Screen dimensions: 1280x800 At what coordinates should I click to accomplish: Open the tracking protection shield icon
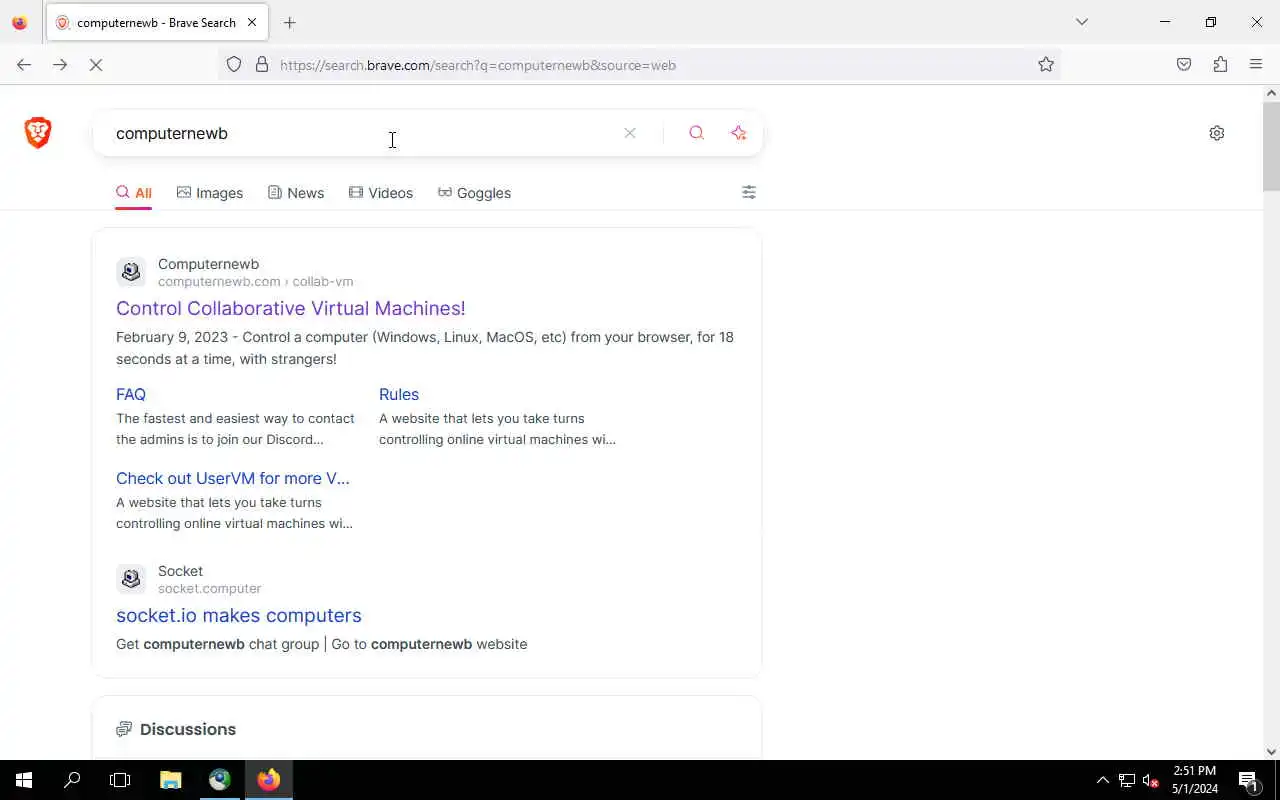click(x=234, y=65)
